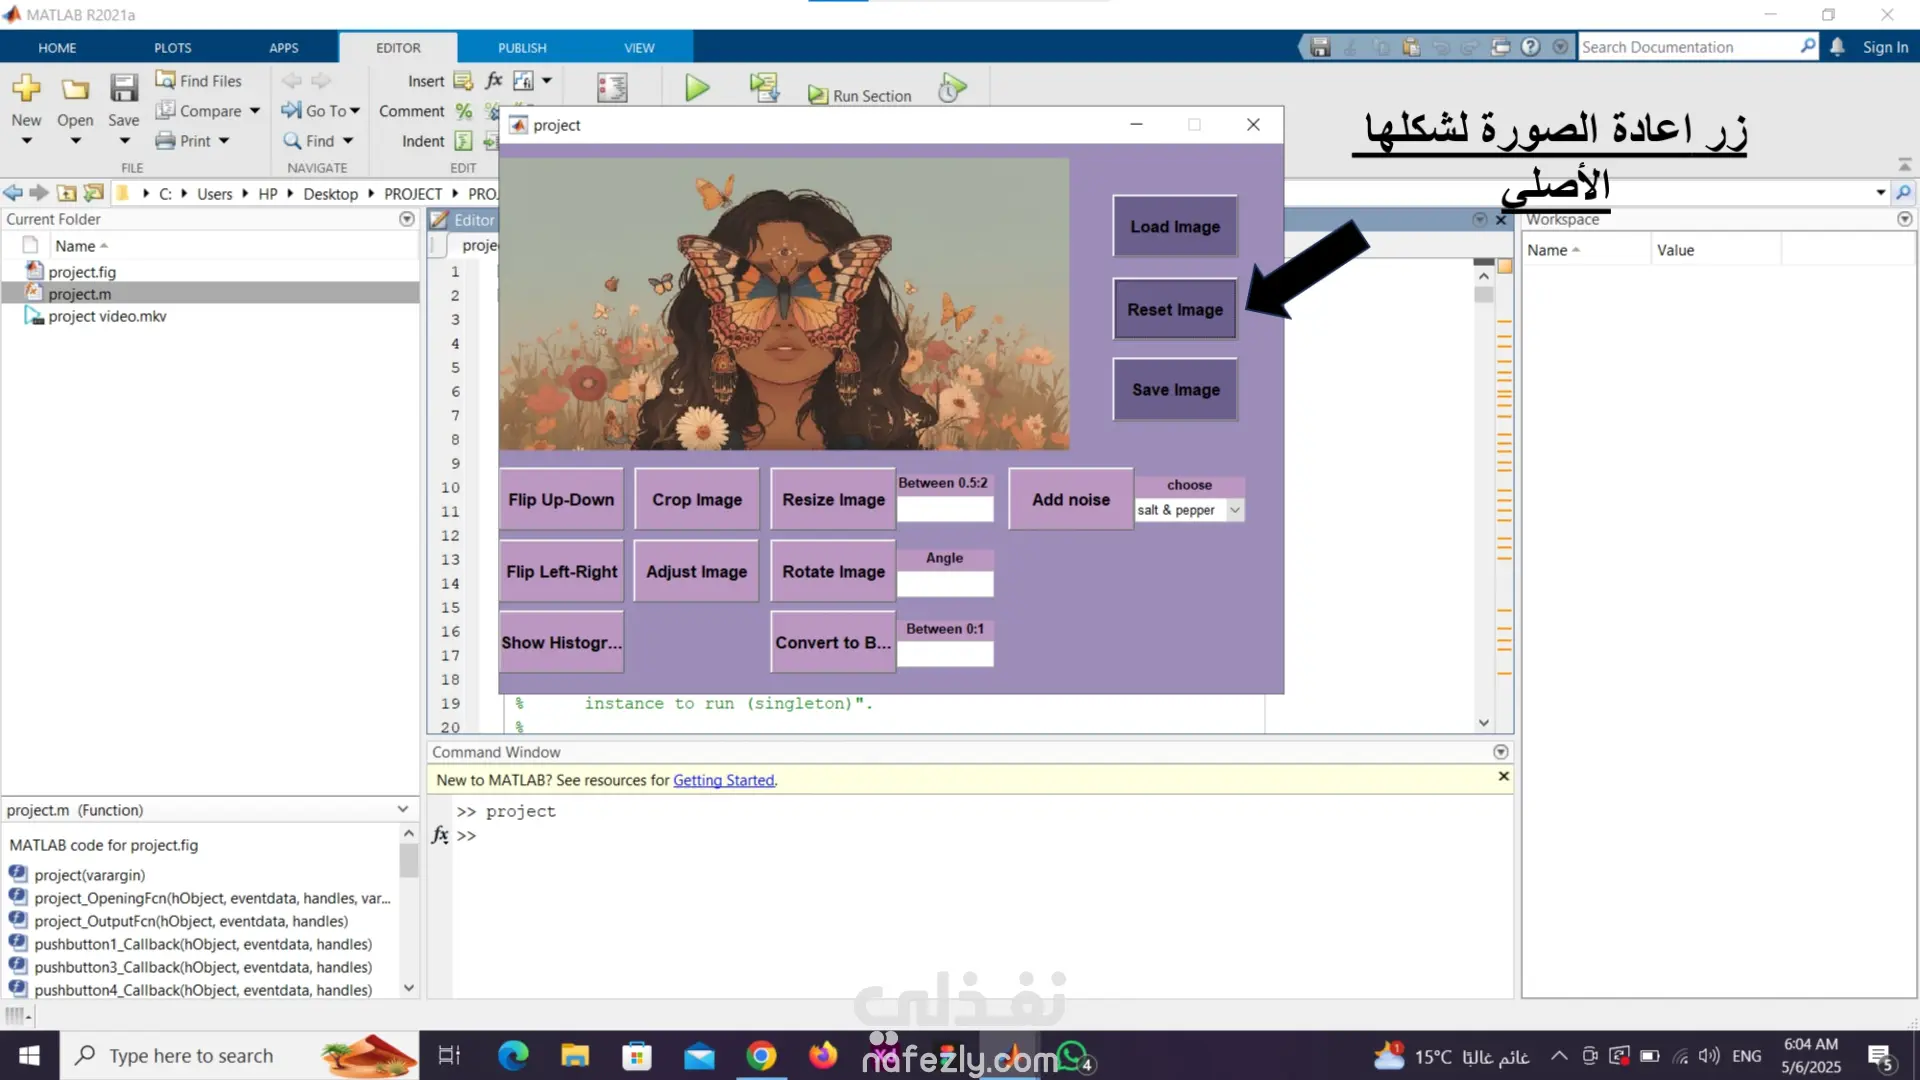
Task: Switch to the PUBLISH ribbon tab
Action: click(522, 47)
